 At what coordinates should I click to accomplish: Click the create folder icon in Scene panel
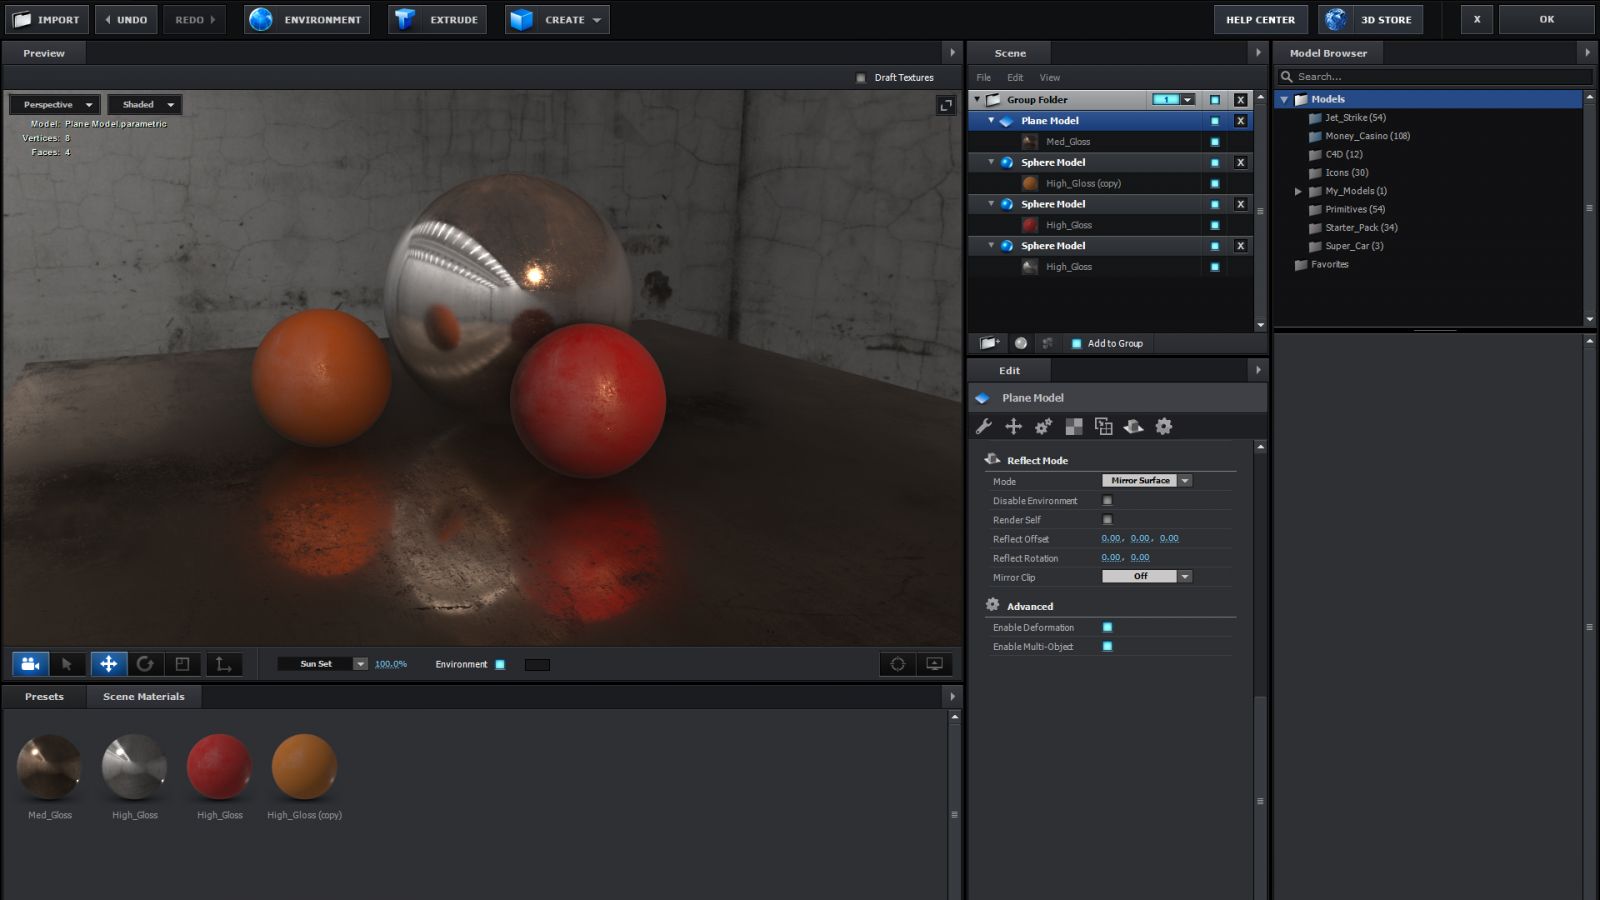(x=988, y=343)
